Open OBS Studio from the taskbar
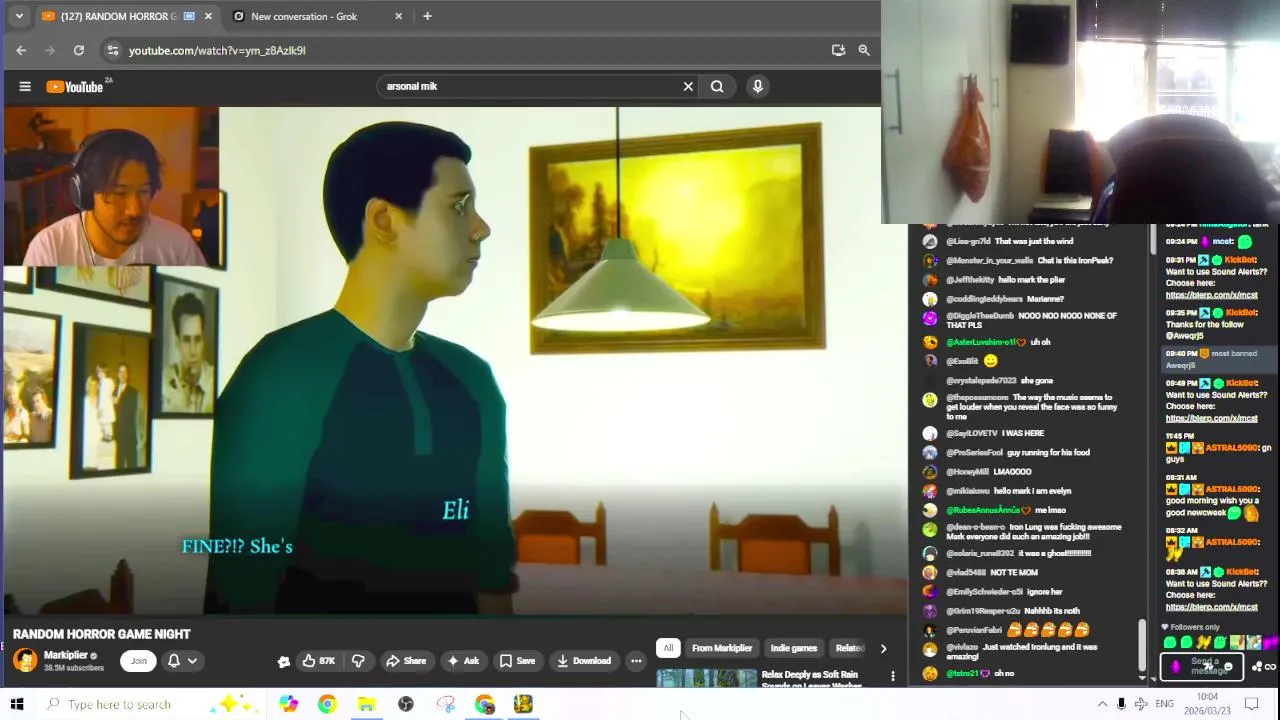Viewport: 1280px width, 720px height. [x=406, y=704]
